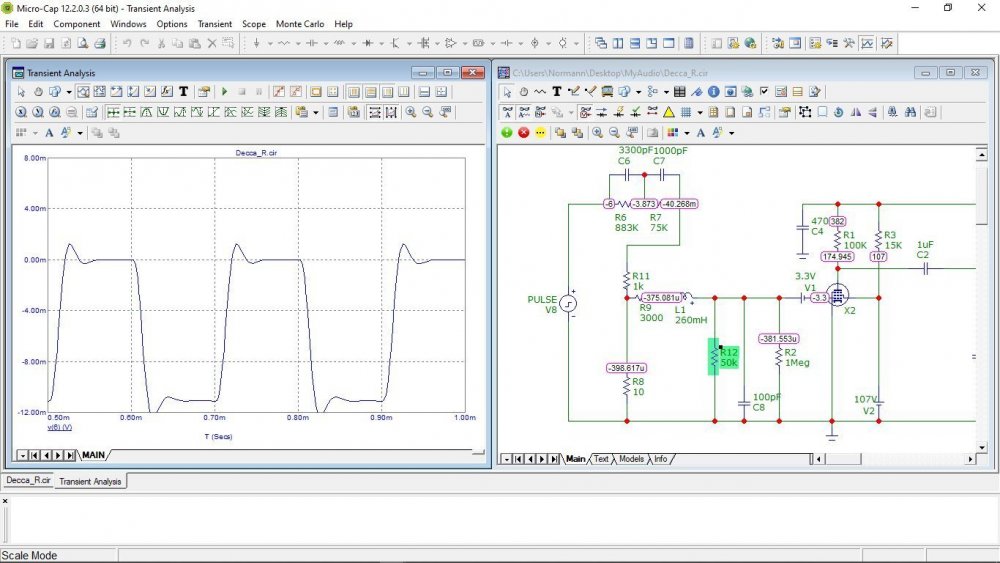Screen dimensions: 1000x563
Task: Click the blue Info mode icon
Action: pos(713,91)
